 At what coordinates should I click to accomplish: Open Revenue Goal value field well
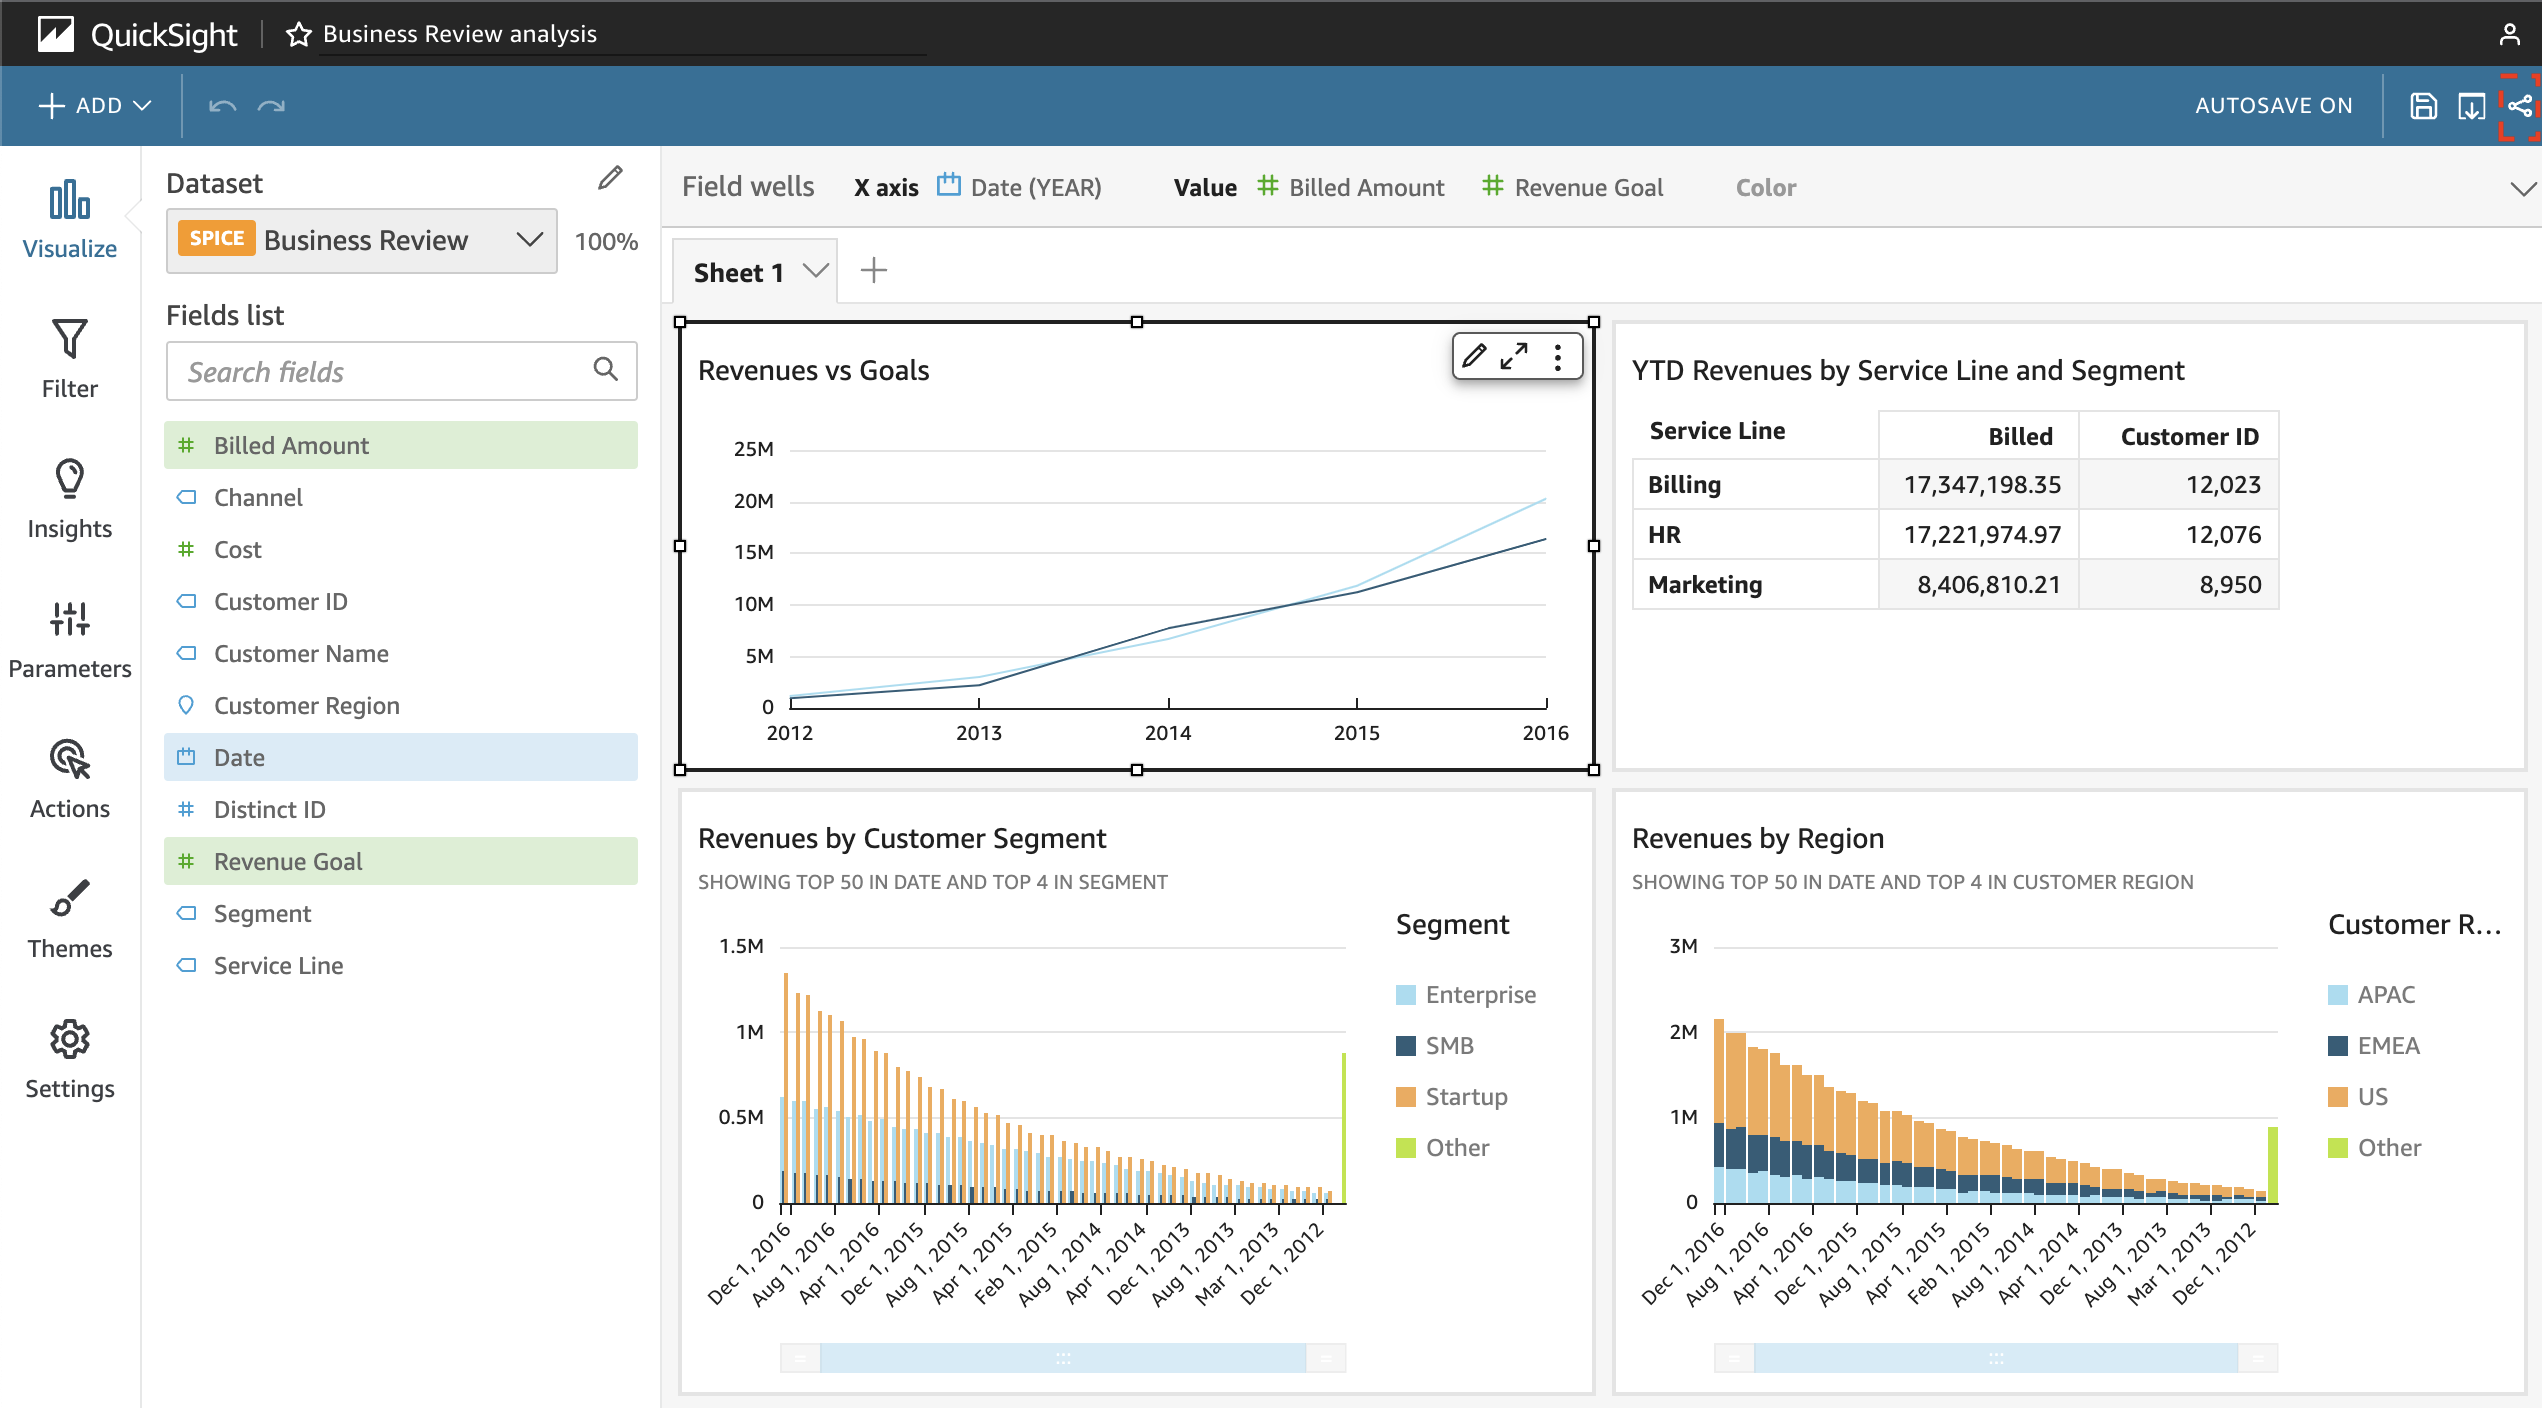coord(1573,187)
